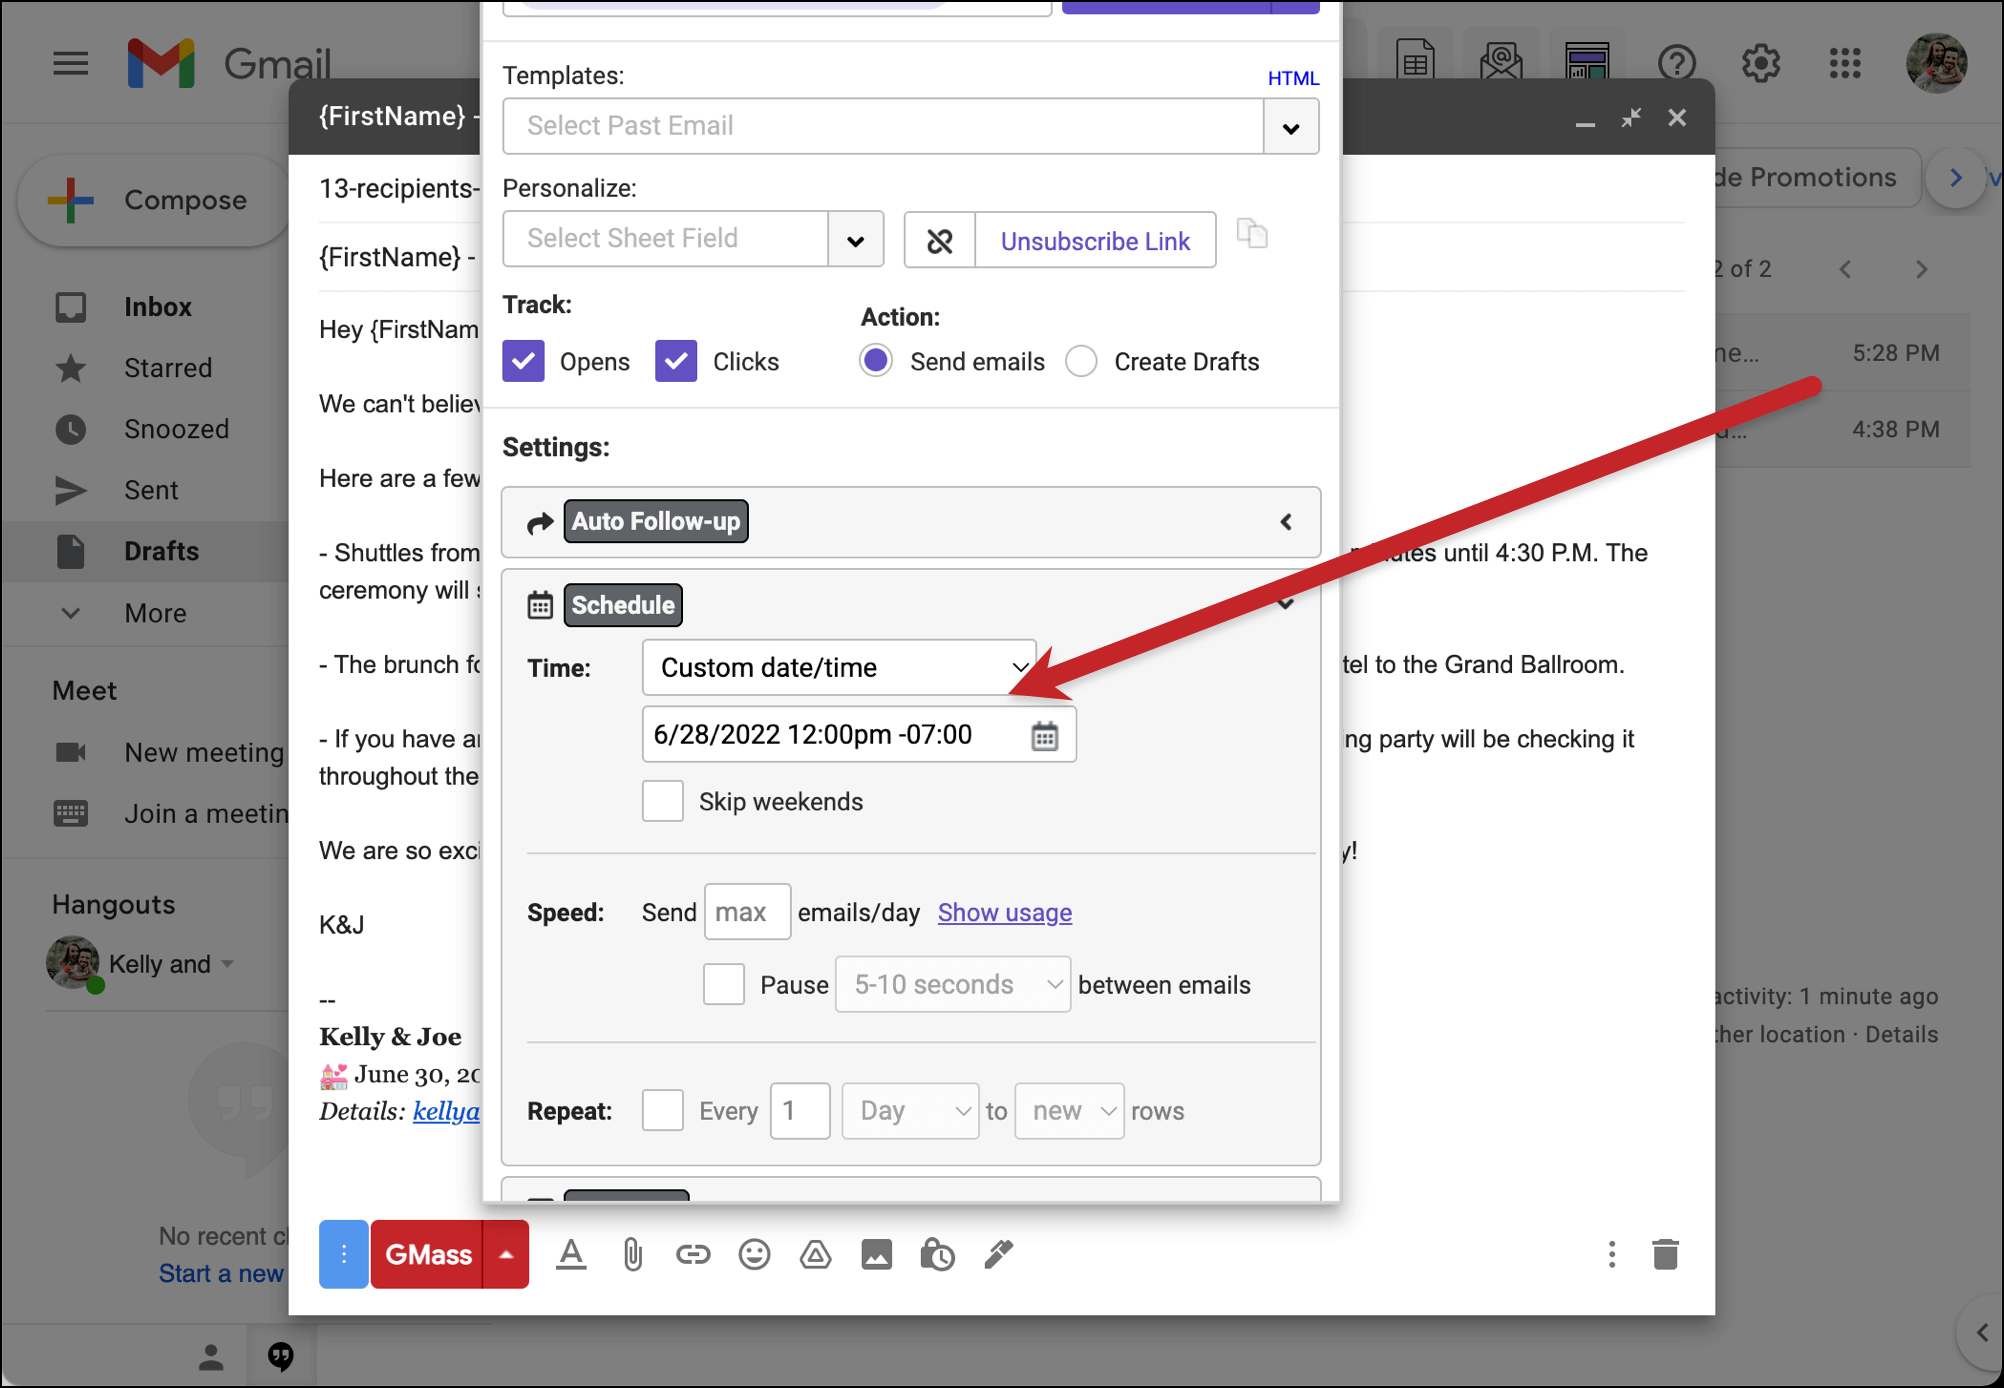
Task: Click the schedule date/time input field
Action: click(859, 735)
